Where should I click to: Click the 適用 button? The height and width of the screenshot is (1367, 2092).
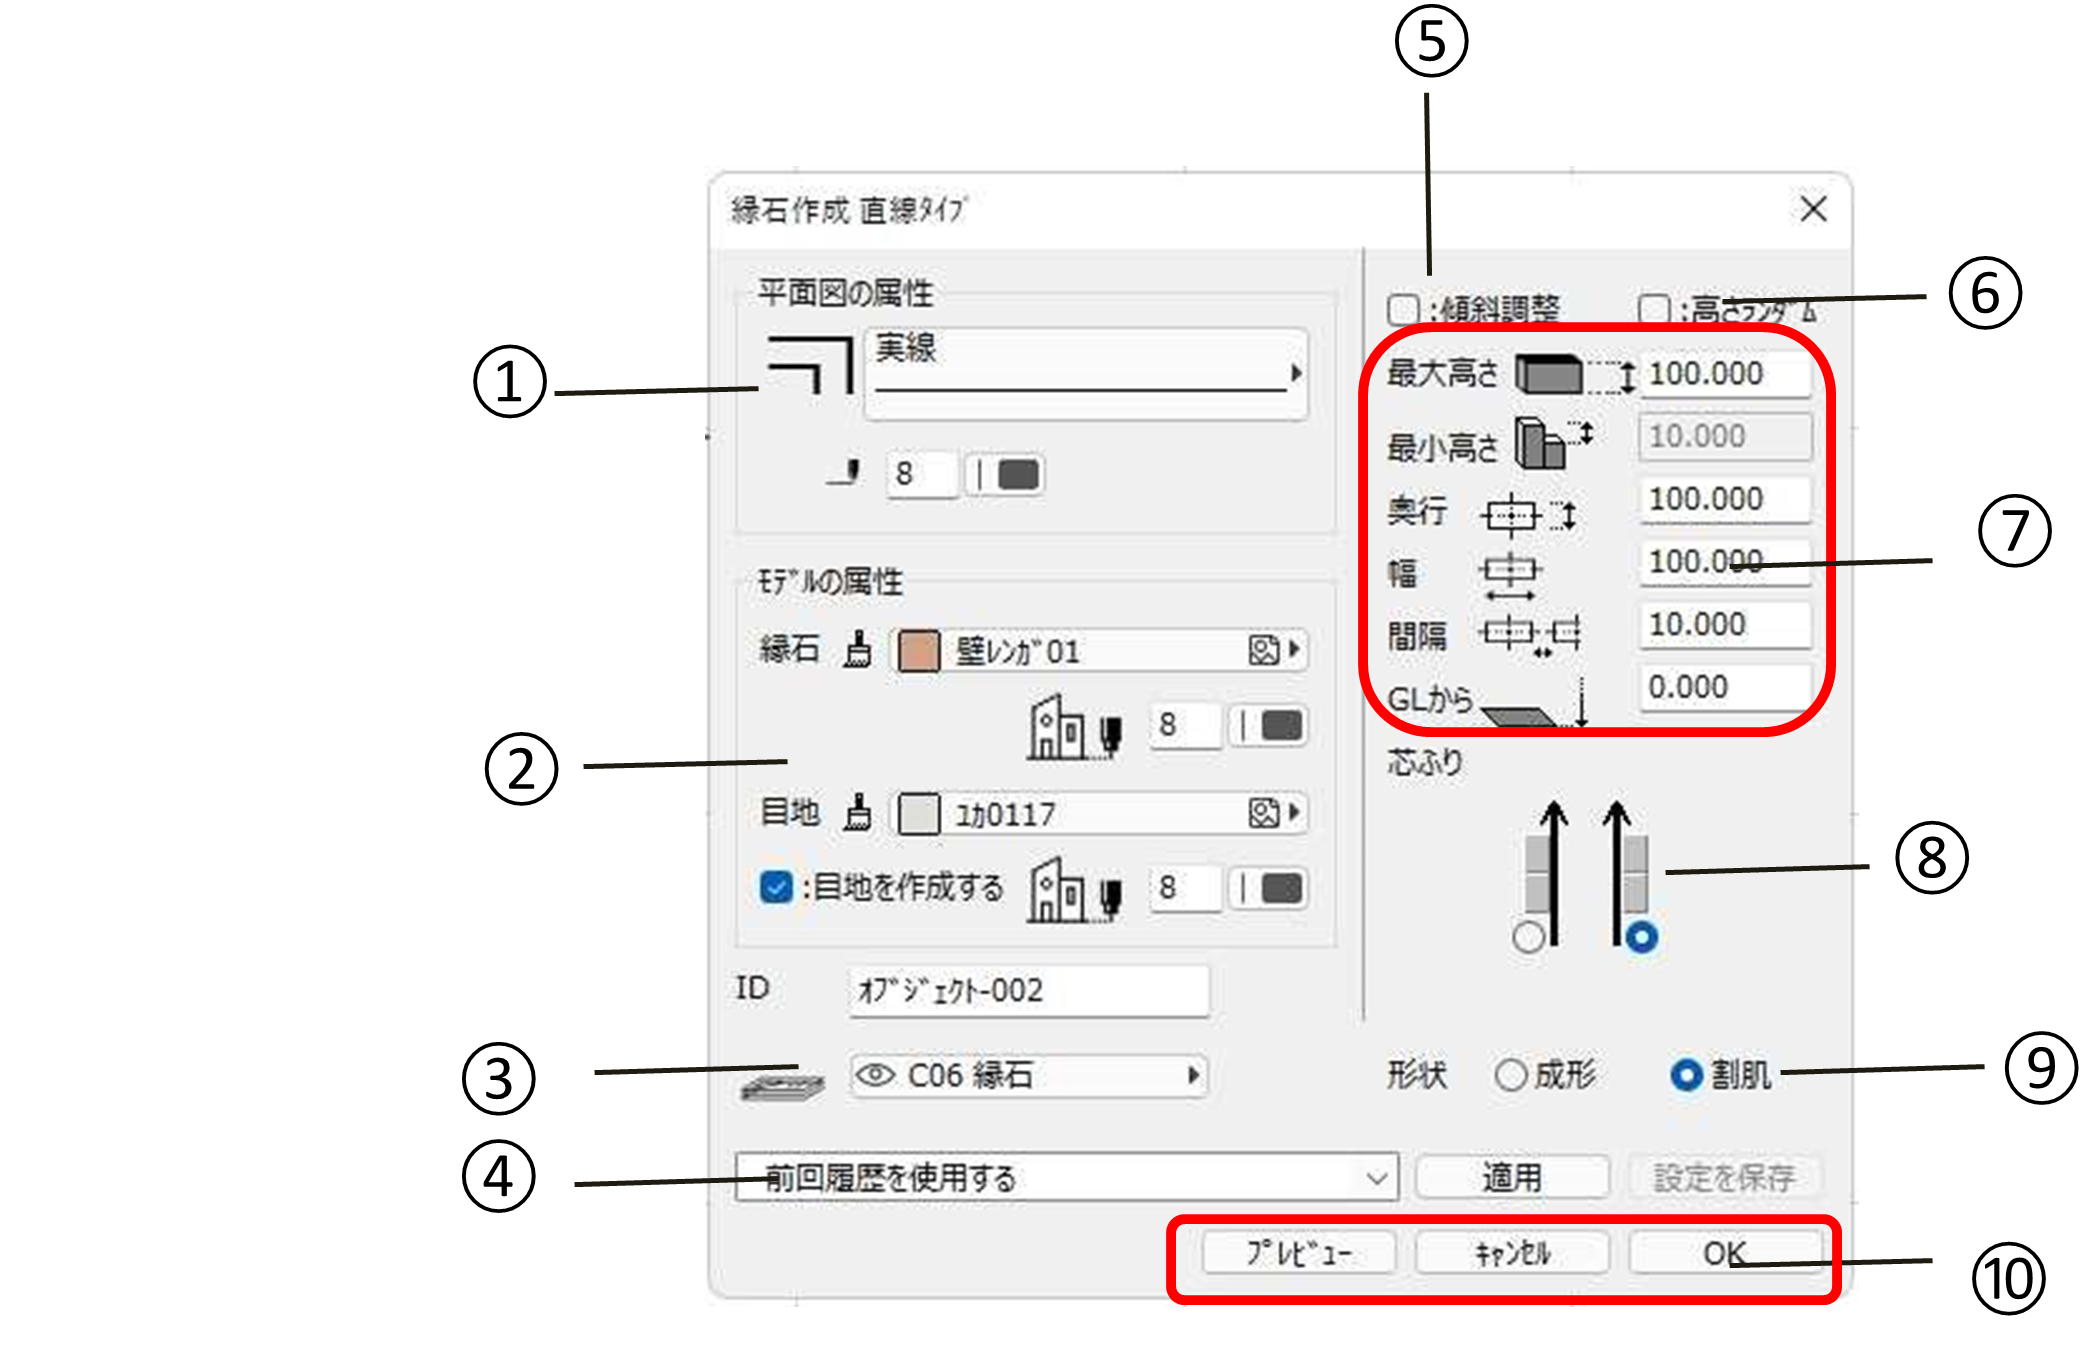pos(1511,1177)
